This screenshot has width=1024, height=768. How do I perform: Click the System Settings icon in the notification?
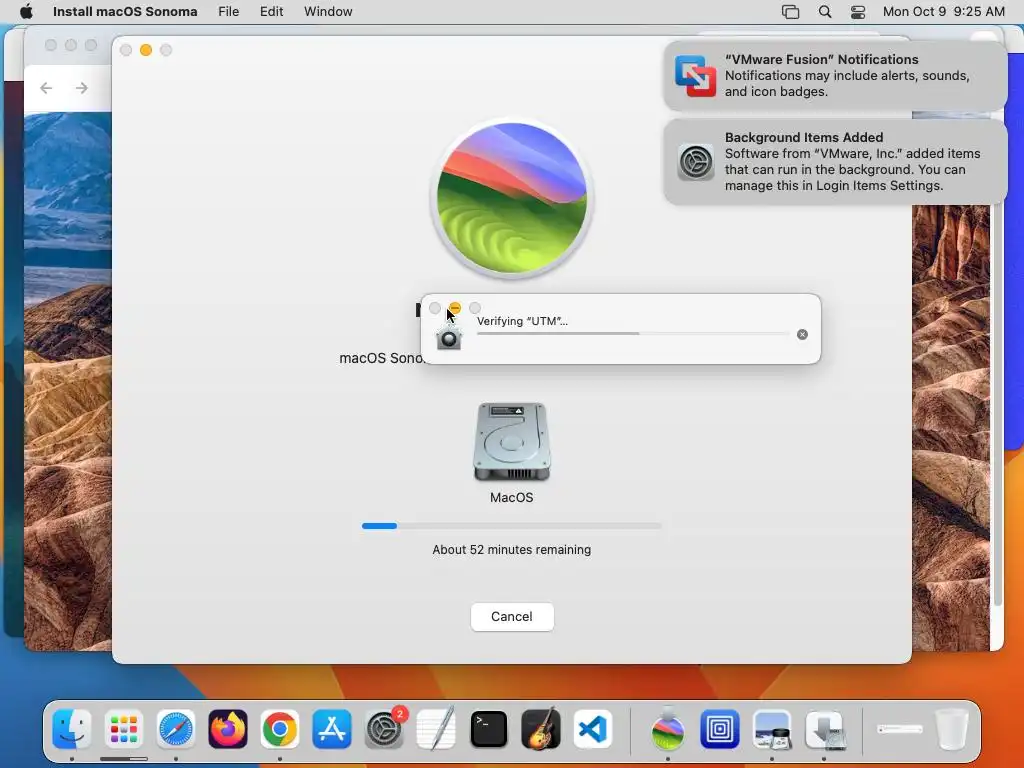click(x=696, y=162)
